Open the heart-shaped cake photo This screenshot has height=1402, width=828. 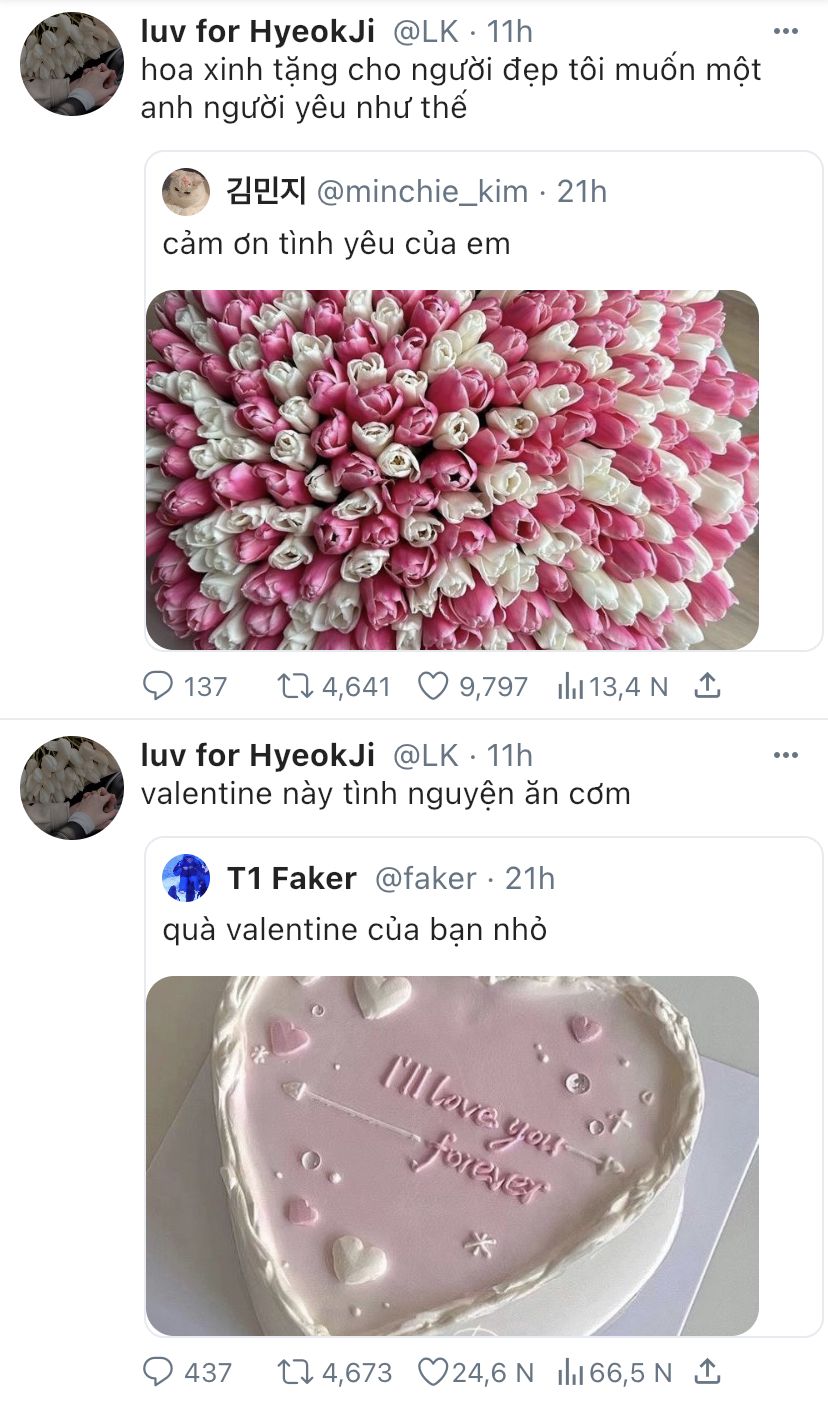[452, 1155]
